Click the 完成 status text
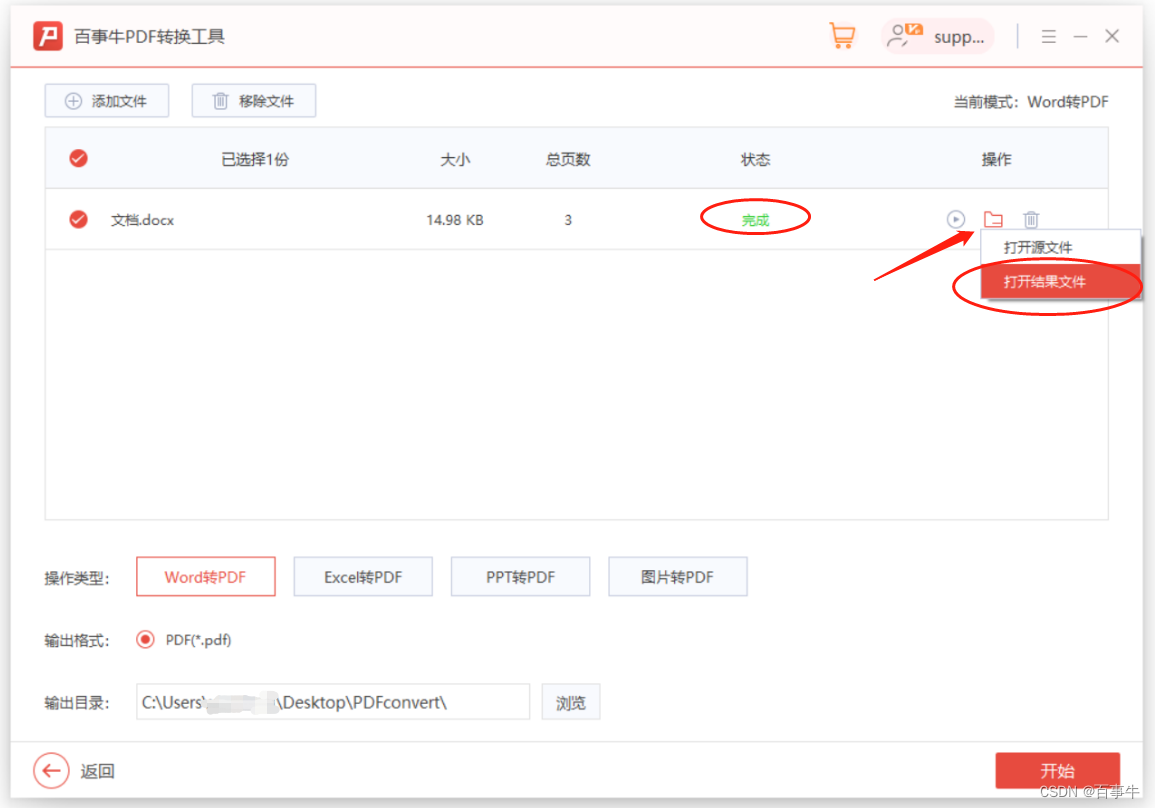This screenshot has height=808, width=1155. pos(755,220)
